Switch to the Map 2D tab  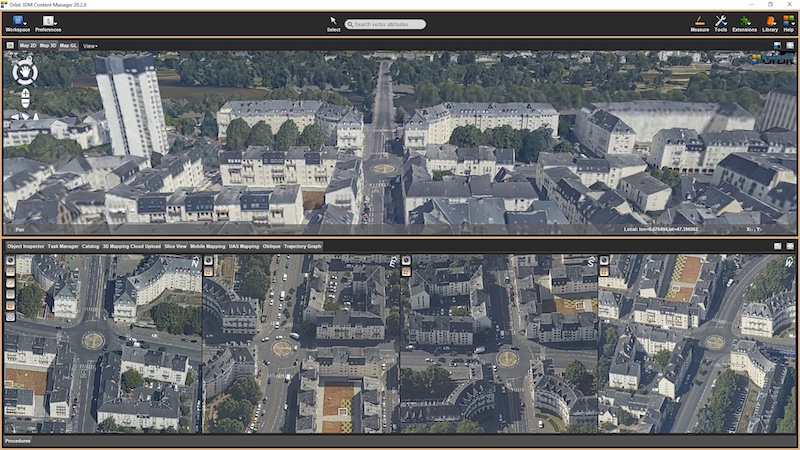point(28,45)
